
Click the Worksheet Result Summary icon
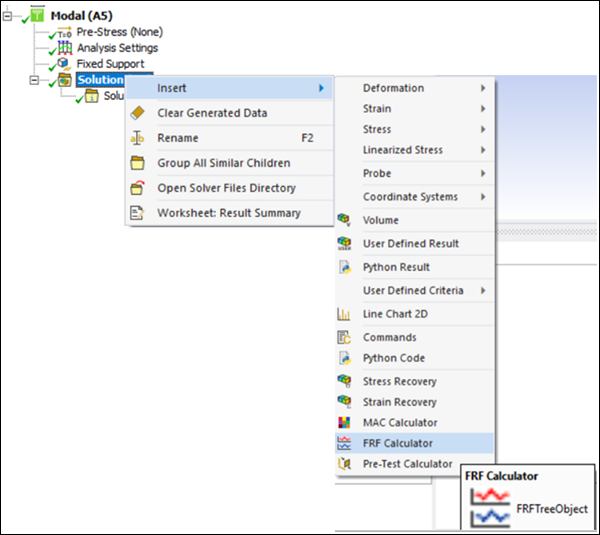pyautogui.click(x=137, y=213)
